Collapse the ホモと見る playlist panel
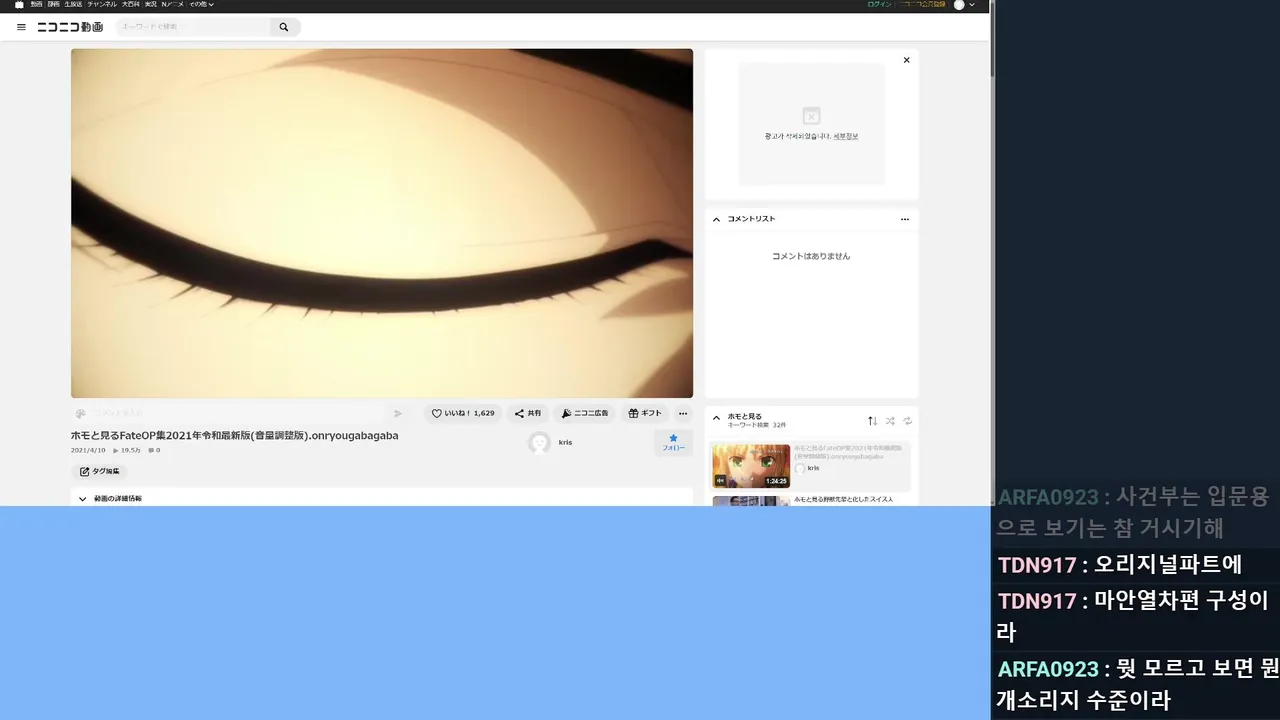1280x720 pixels. (716, 417)
